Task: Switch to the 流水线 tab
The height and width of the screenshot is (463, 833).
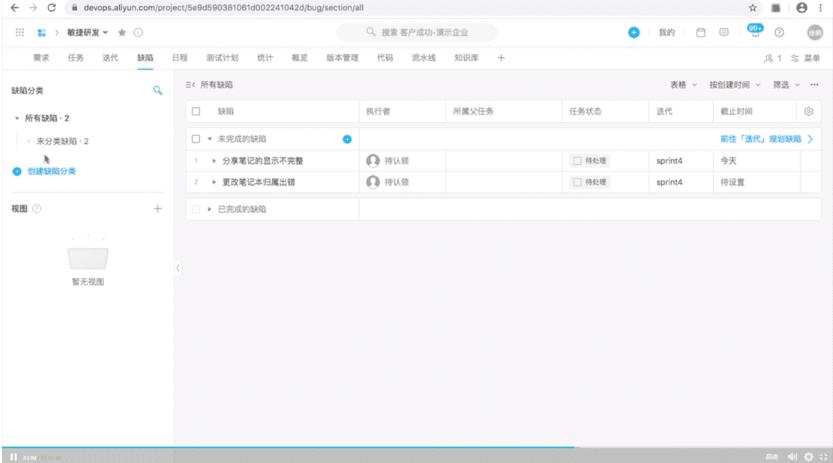Action: point(423,58)
